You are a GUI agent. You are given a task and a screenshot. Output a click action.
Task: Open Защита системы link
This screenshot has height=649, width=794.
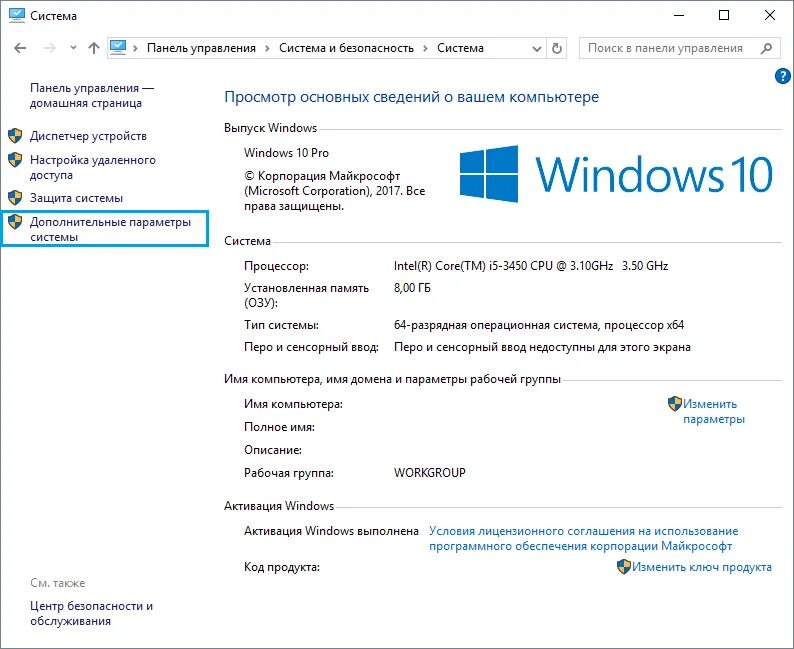76,198
